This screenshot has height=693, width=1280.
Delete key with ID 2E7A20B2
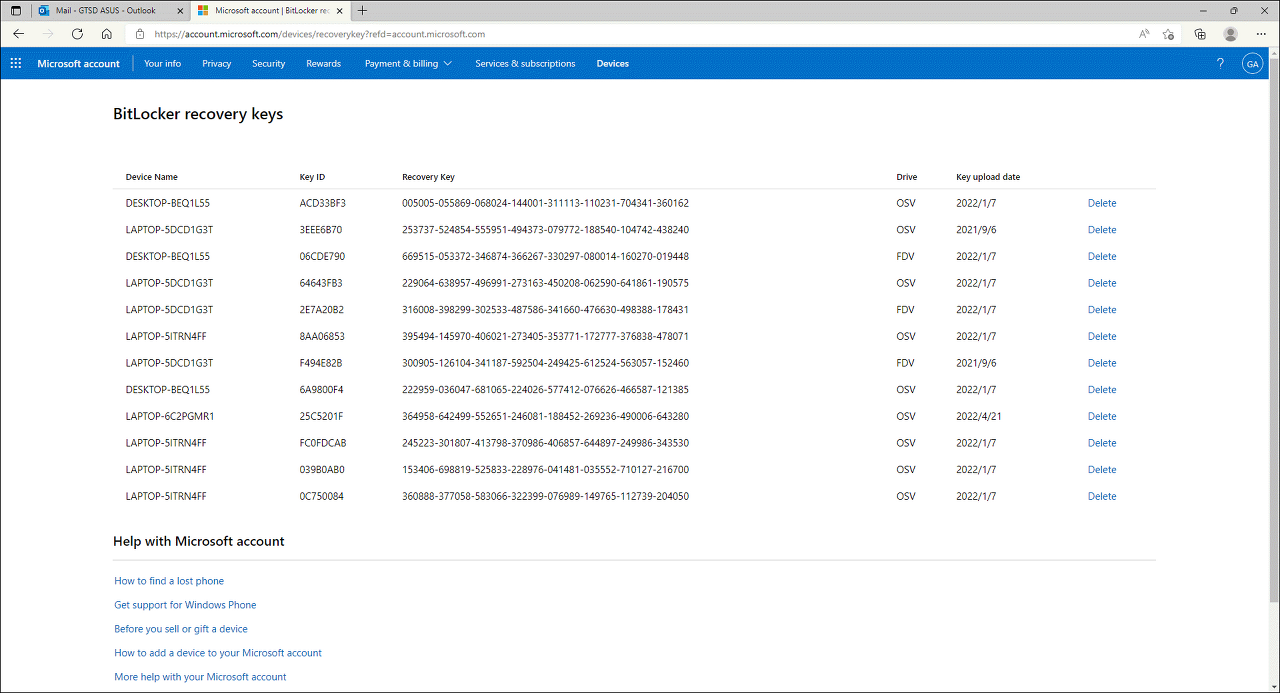click(x=1102, y=310)
